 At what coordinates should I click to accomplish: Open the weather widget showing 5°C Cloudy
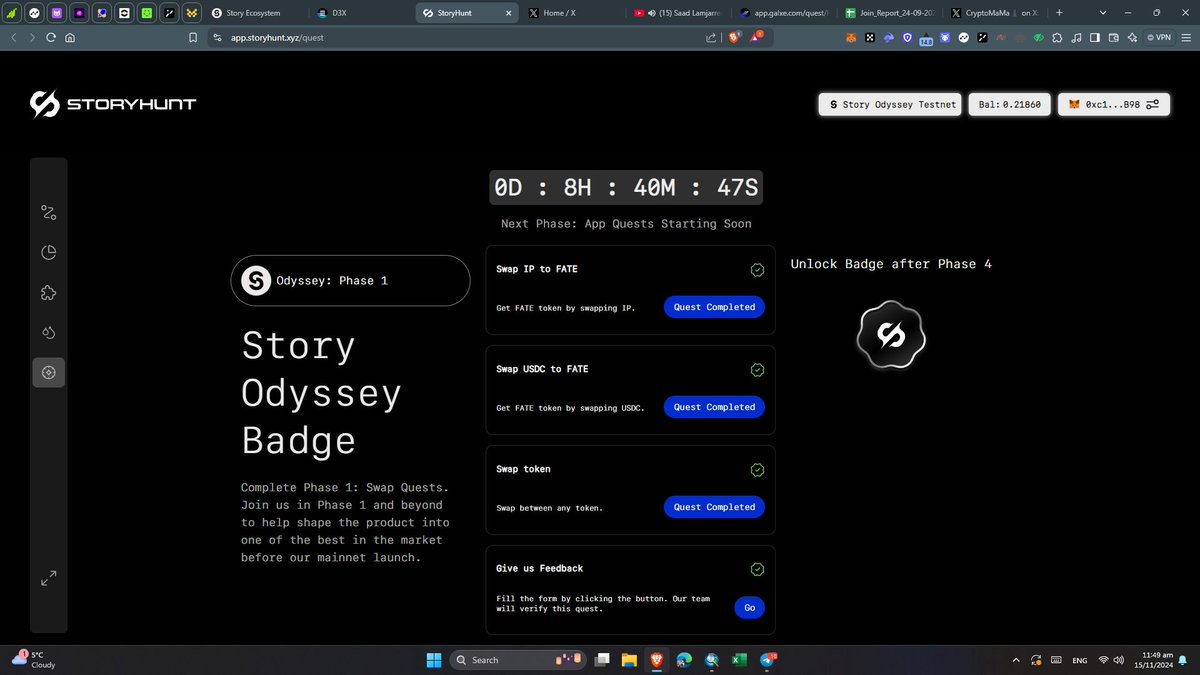[34, 659]
